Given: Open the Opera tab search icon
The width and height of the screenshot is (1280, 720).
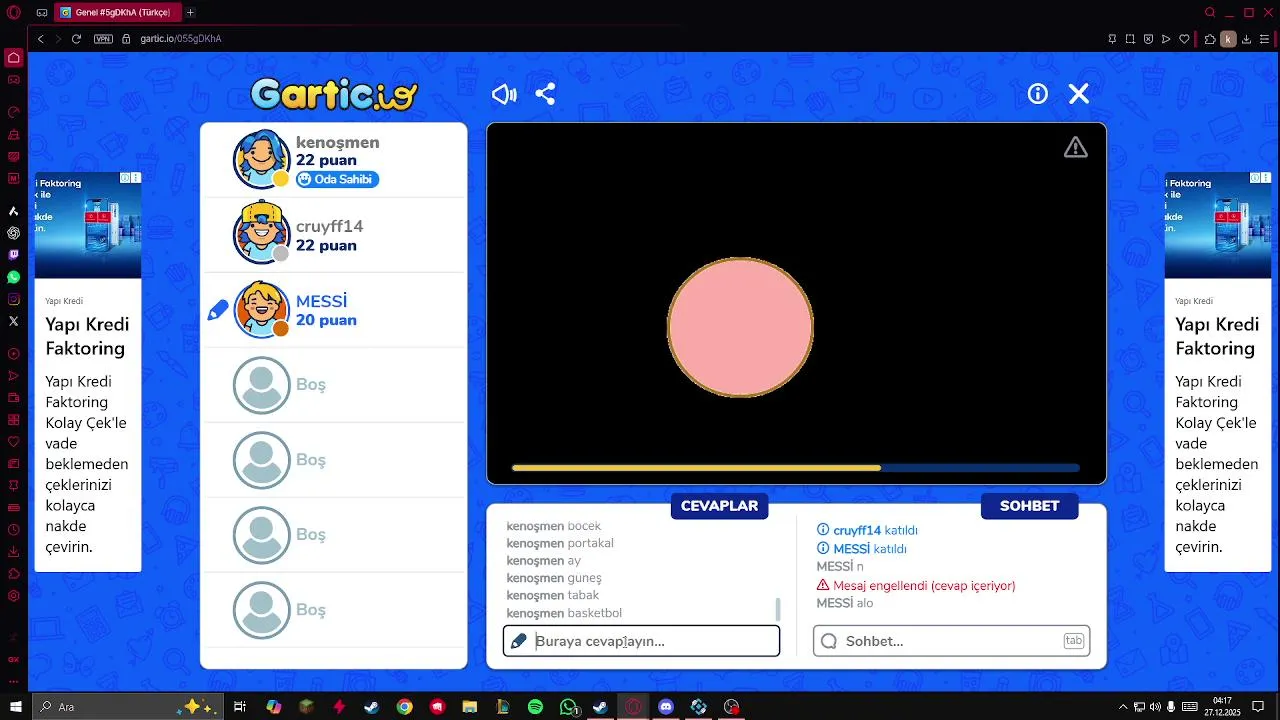Looking at the screenshot, I should tap(1210, 13).
